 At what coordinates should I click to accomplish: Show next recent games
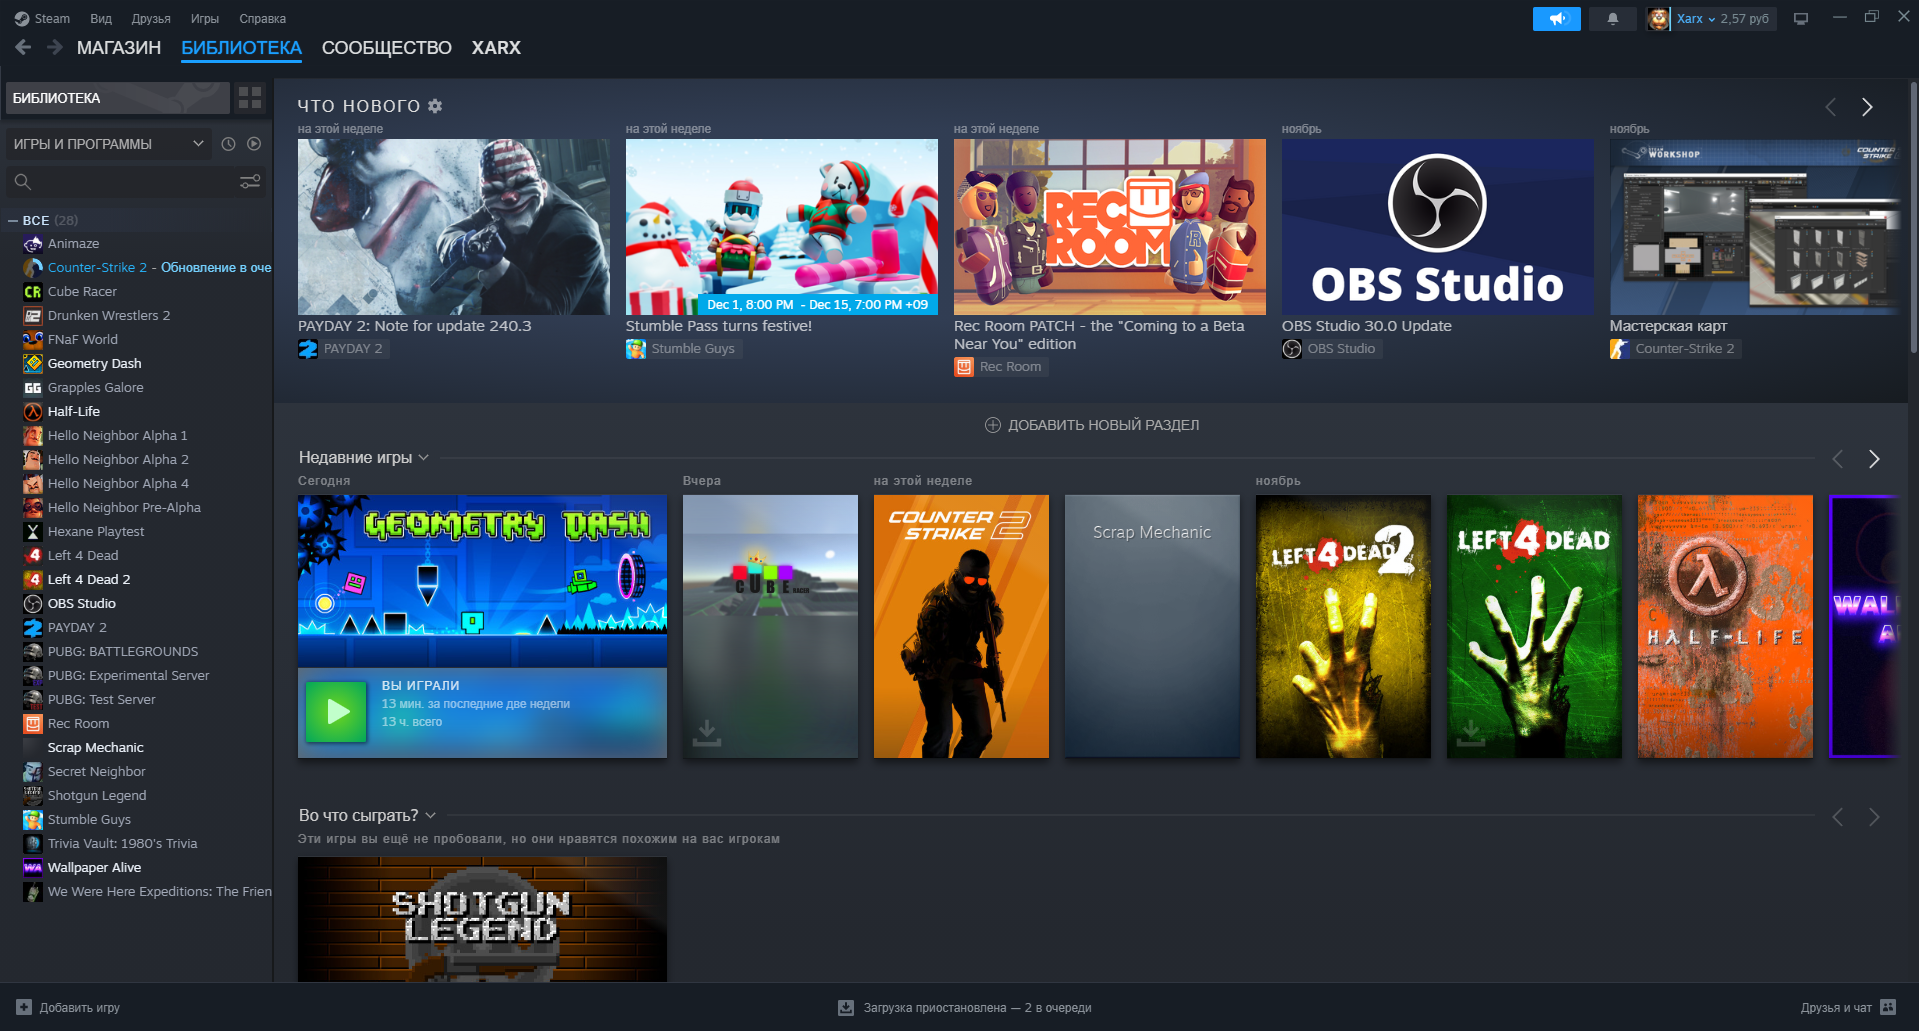[1874, 459]
